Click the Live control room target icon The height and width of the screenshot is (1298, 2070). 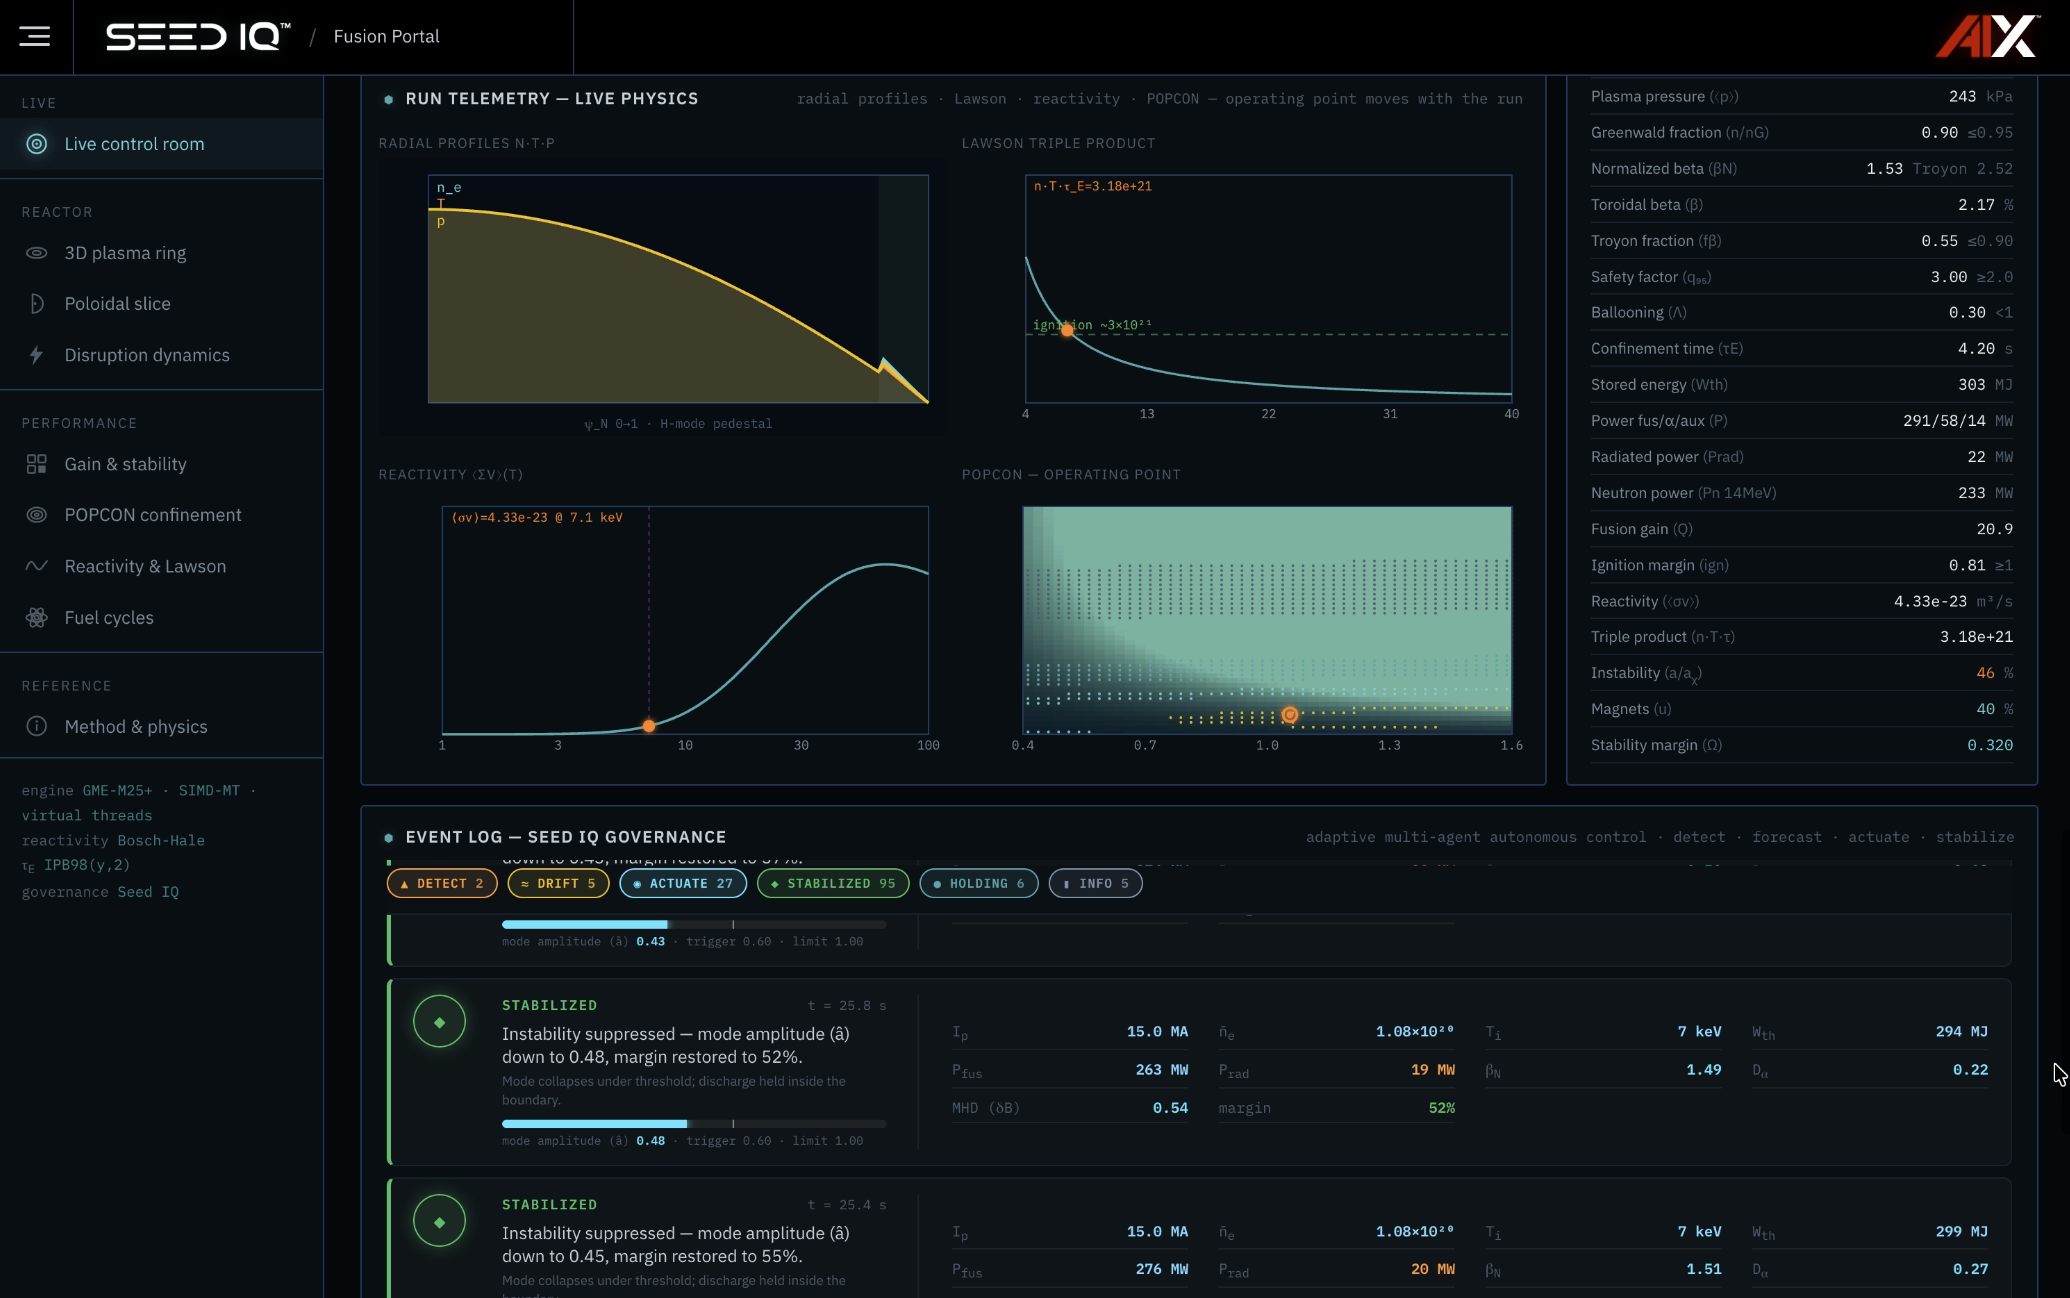pyautogui.click(x=37, y=144)
